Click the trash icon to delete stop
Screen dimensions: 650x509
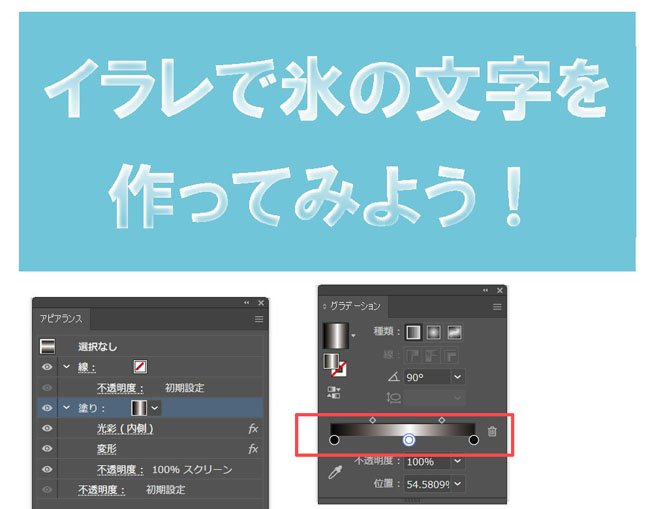492,431
